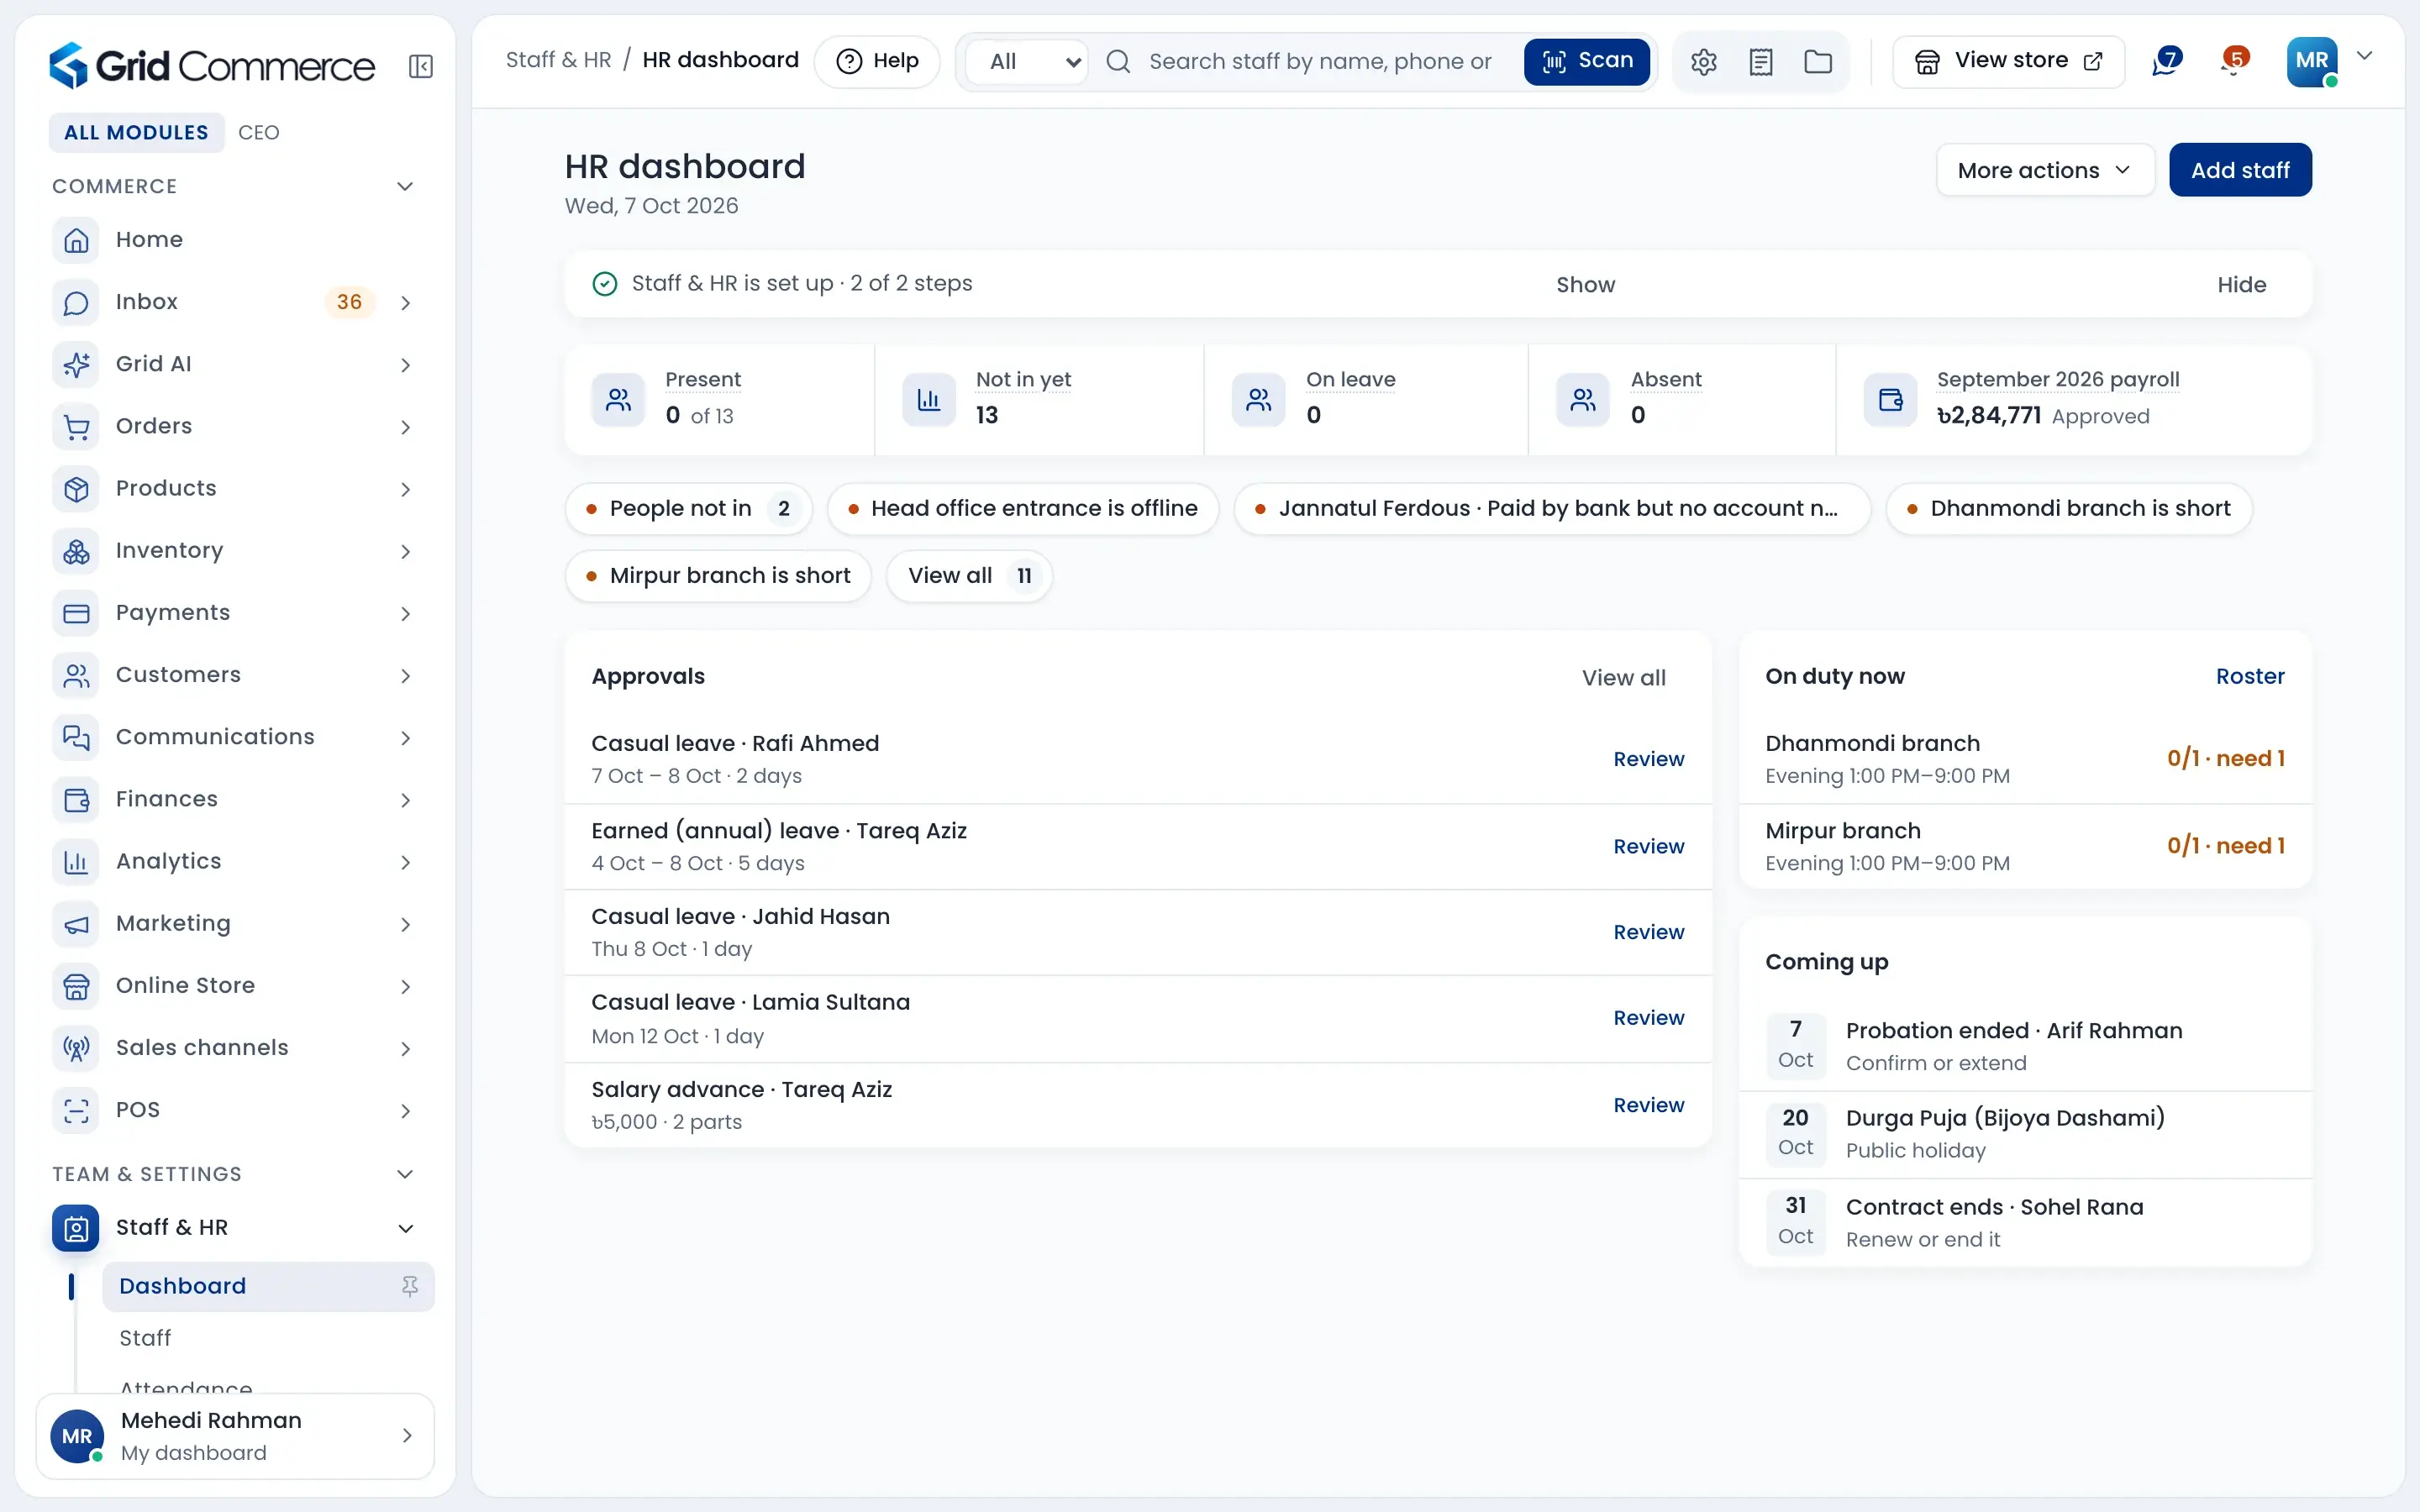Click the Scan button

pos(1587,61)
